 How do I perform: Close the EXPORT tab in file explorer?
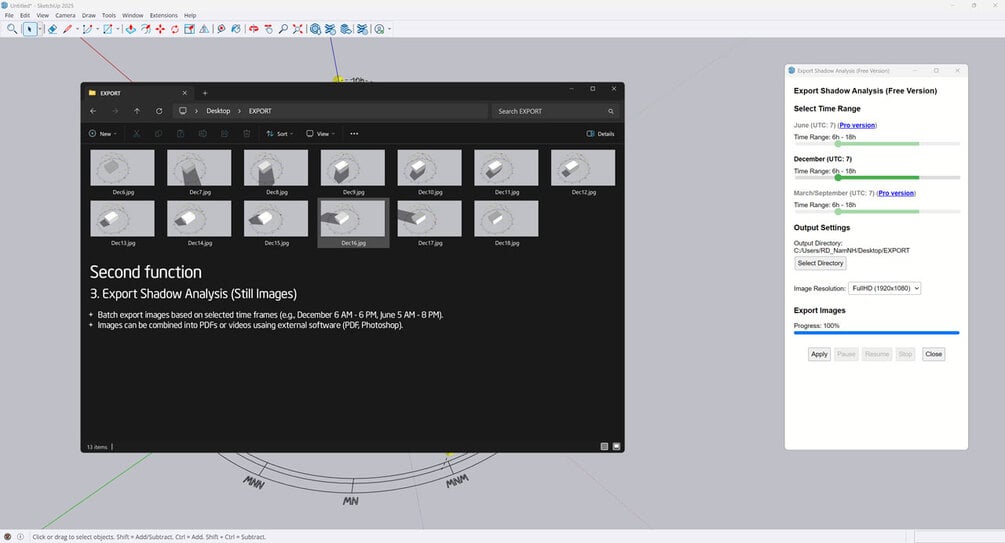coord(185,93)
